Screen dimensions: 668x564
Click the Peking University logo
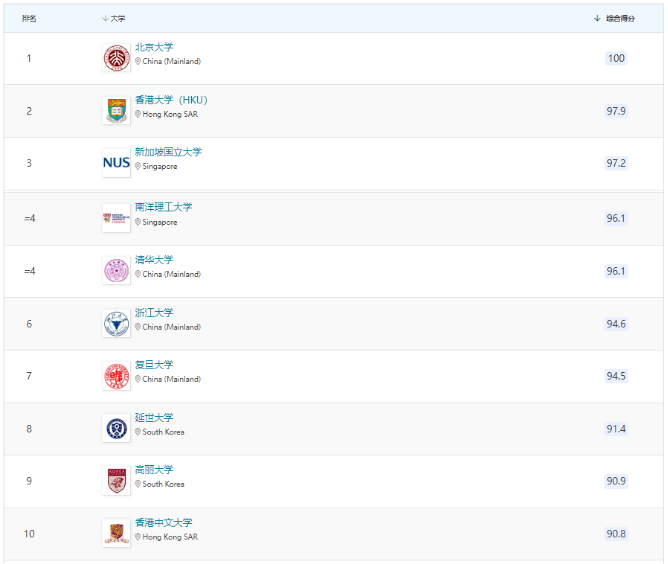tap(116, 58)
